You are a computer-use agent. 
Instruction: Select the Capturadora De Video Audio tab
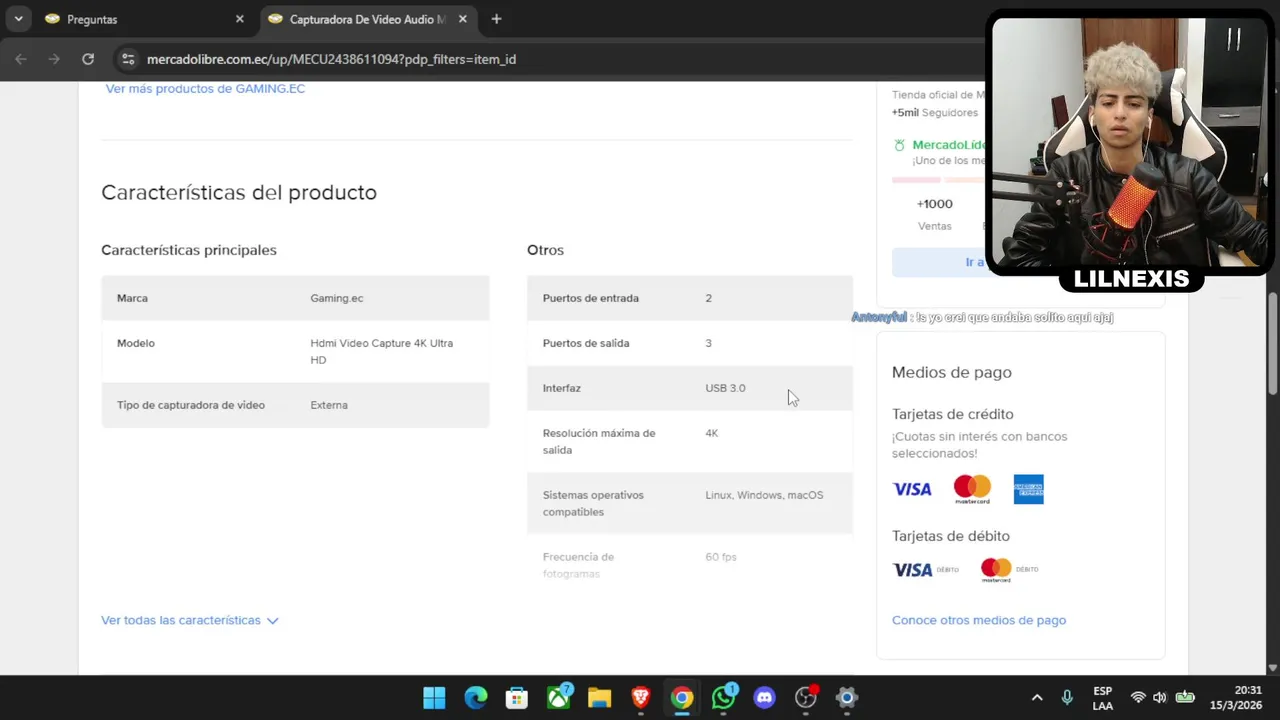[x=368, y=19]
